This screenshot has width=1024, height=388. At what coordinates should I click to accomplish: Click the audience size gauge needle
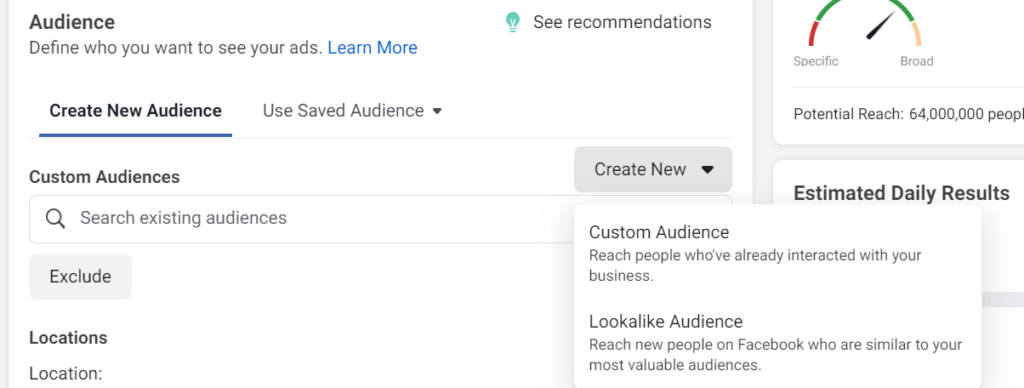click(880, 25)
